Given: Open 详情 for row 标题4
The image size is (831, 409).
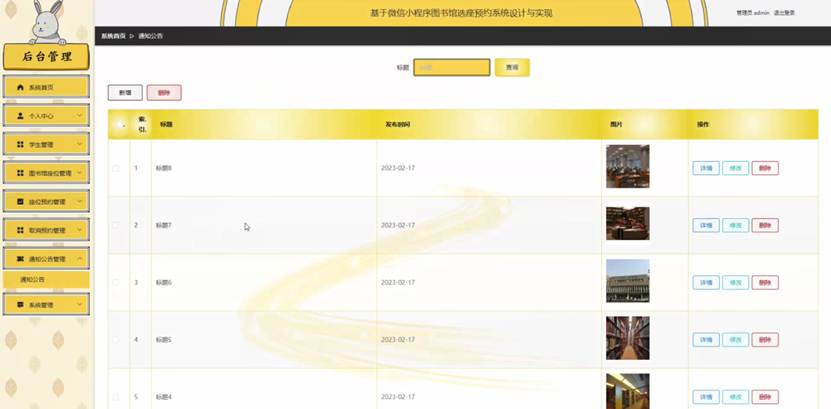Looking at the screenshot, I should tap(706, 397).
